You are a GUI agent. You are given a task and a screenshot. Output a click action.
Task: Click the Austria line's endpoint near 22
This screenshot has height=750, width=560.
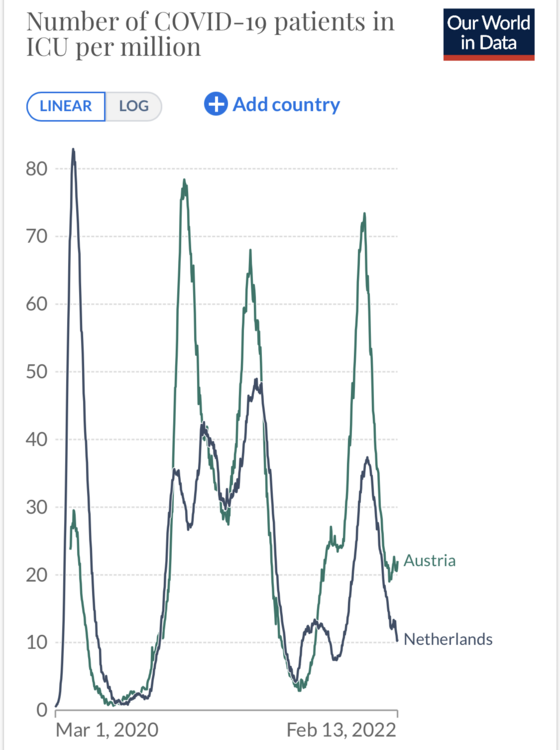click(397, 563)
